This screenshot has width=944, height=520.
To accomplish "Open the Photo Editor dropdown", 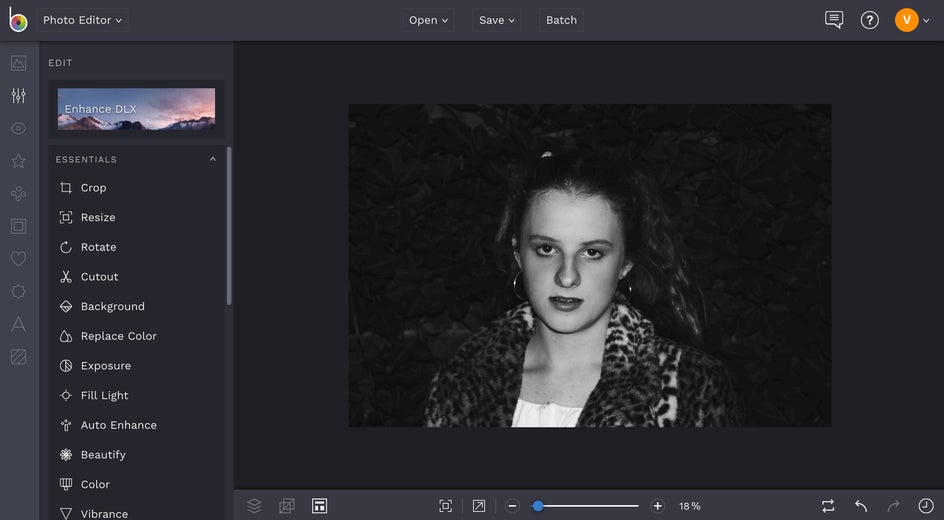I will coord(82,20).
